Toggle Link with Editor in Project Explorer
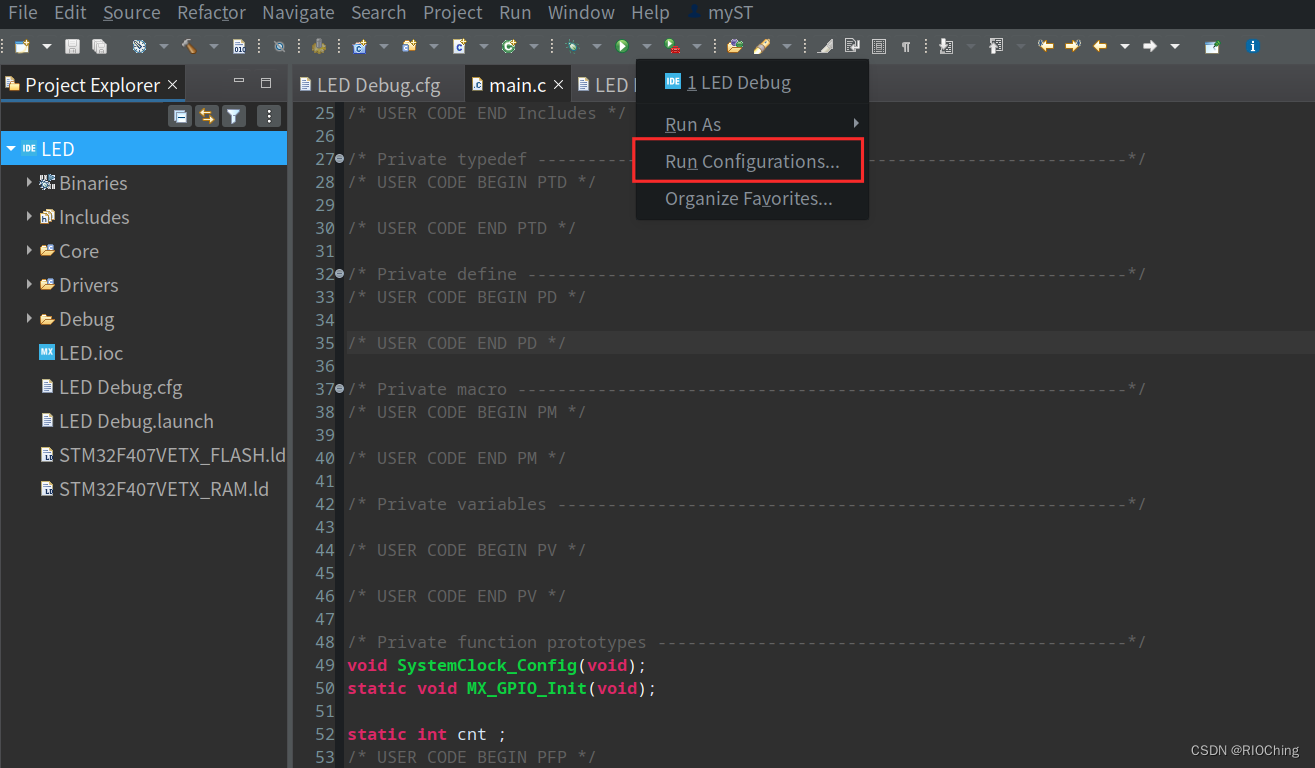The image size is (1315, 768). tap(207, 116)
